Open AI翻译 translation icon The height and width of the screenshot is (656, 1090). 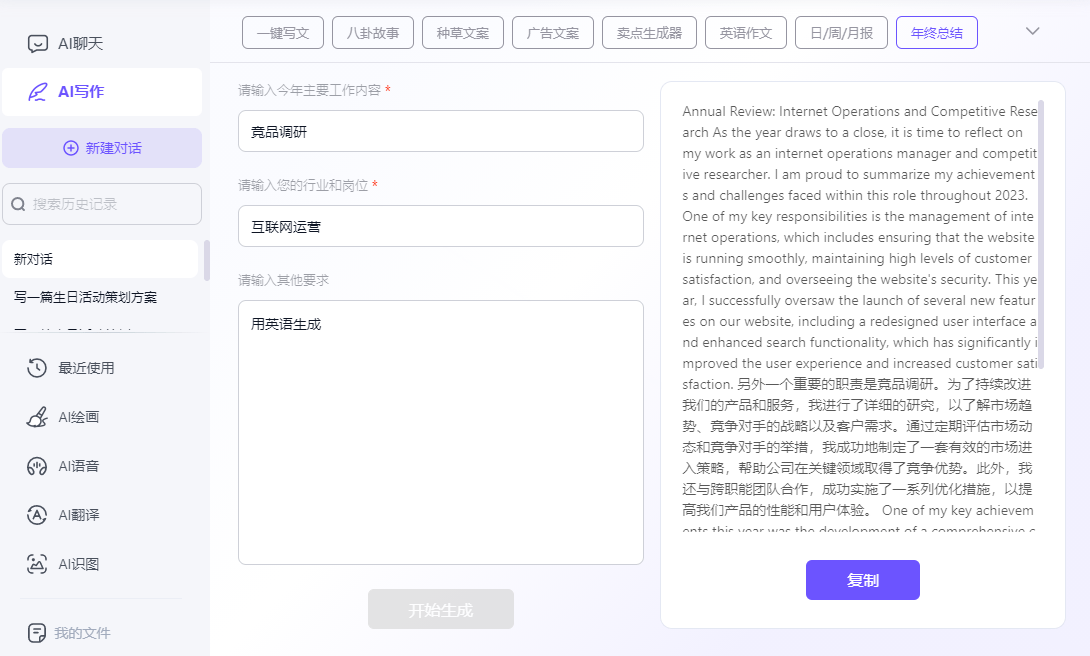click(37, 515)
